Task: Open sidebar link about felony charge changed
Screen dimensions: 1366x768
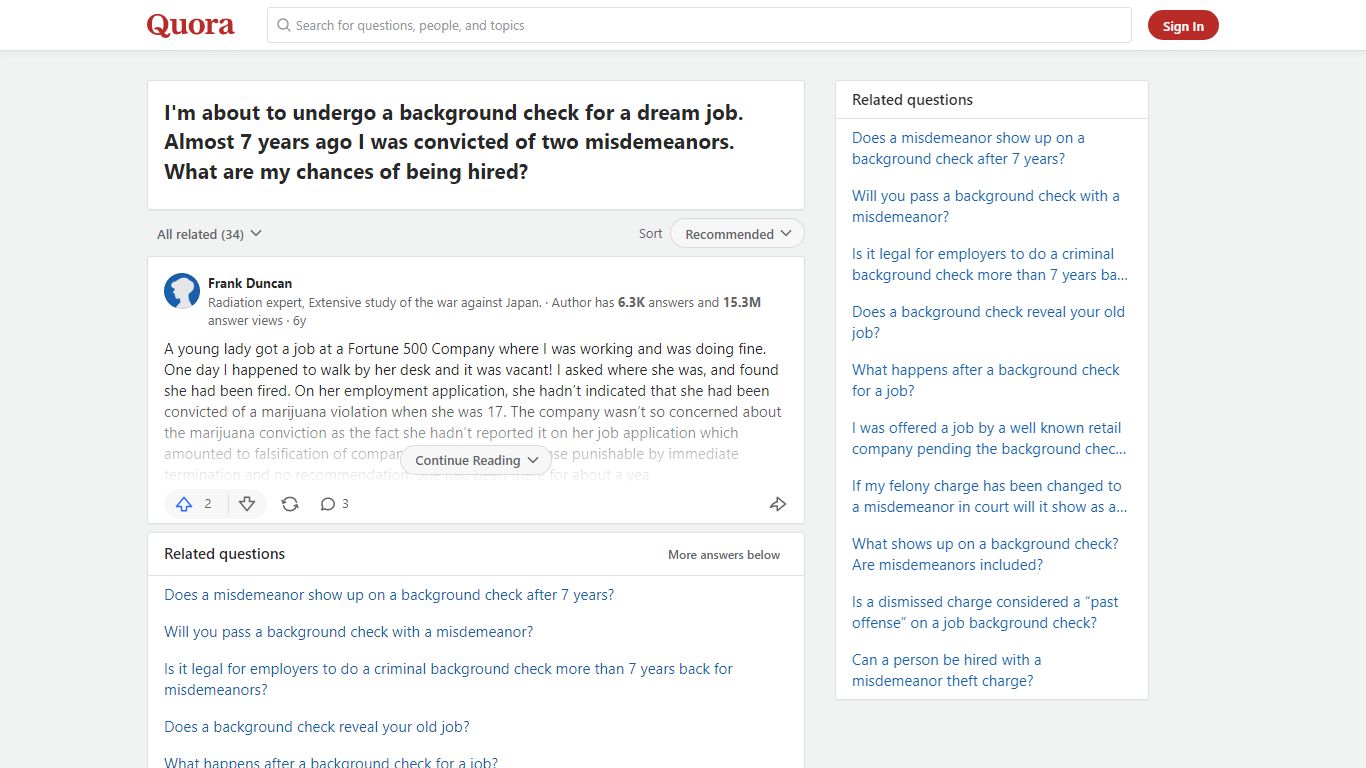Action: coord(989,496)
